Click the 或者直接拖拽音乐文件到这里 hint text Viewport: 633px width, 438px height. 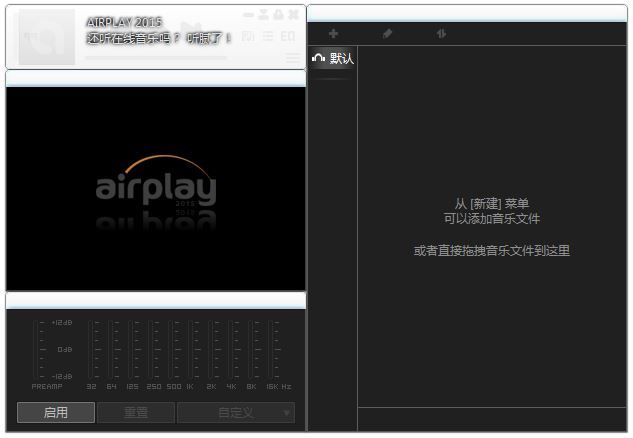click(492, 251)
